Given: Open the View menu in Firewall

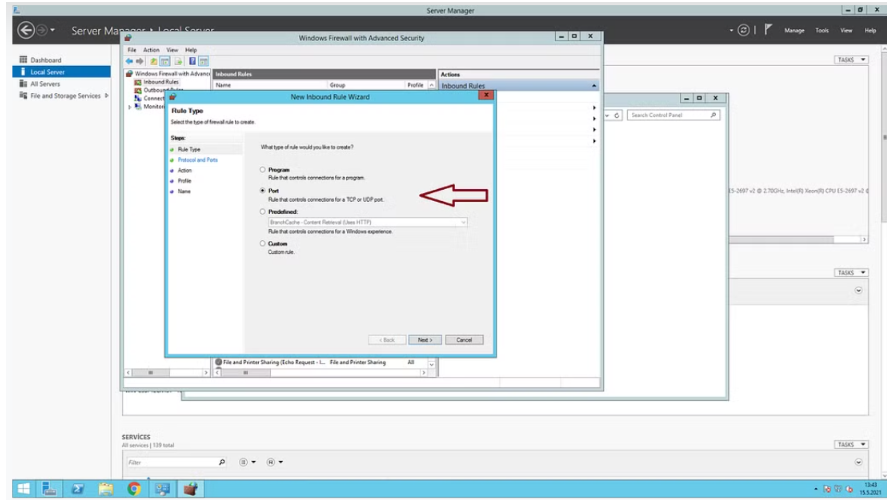Looking at the screenshot, I should pyautogui.click(x=172, y=50).
